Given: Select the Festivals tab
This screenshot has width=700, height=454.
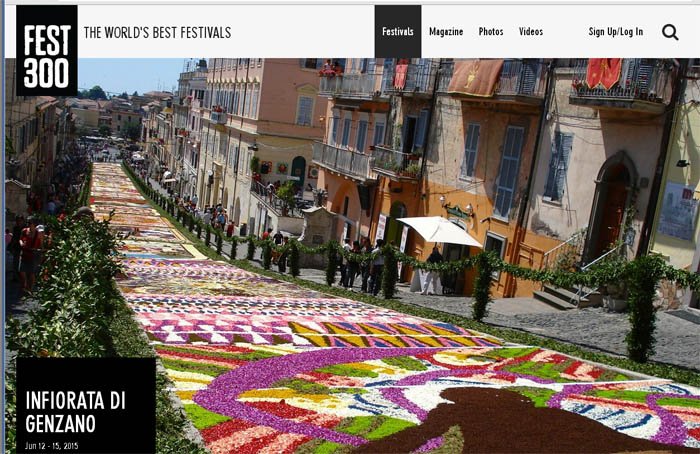Looking at the screenshot, I should [x=398, y=32].
